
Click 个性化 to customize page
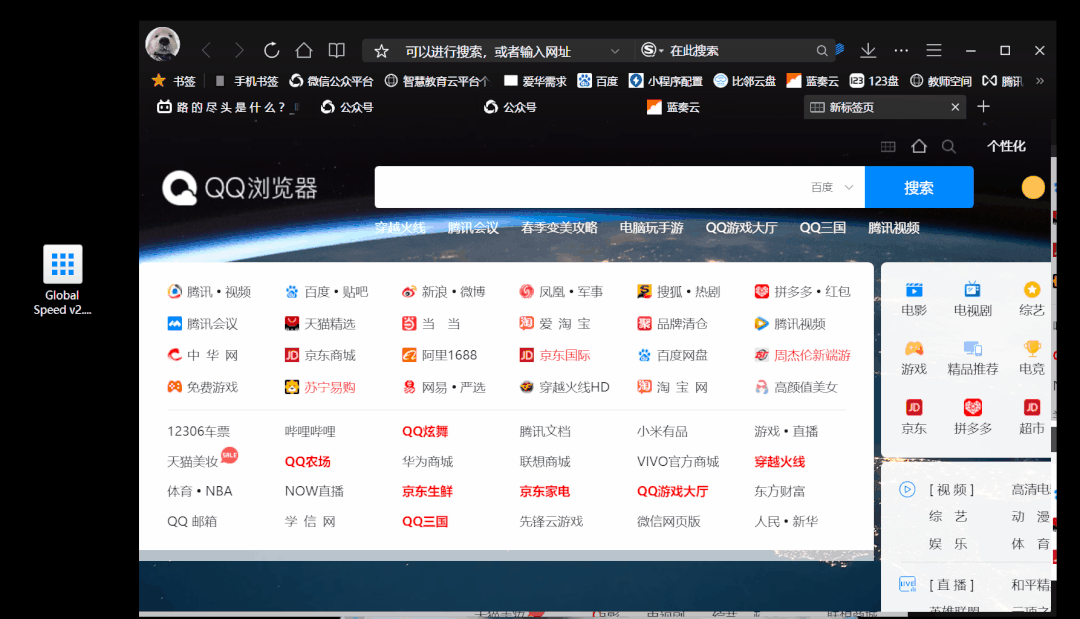[1006, 146]
